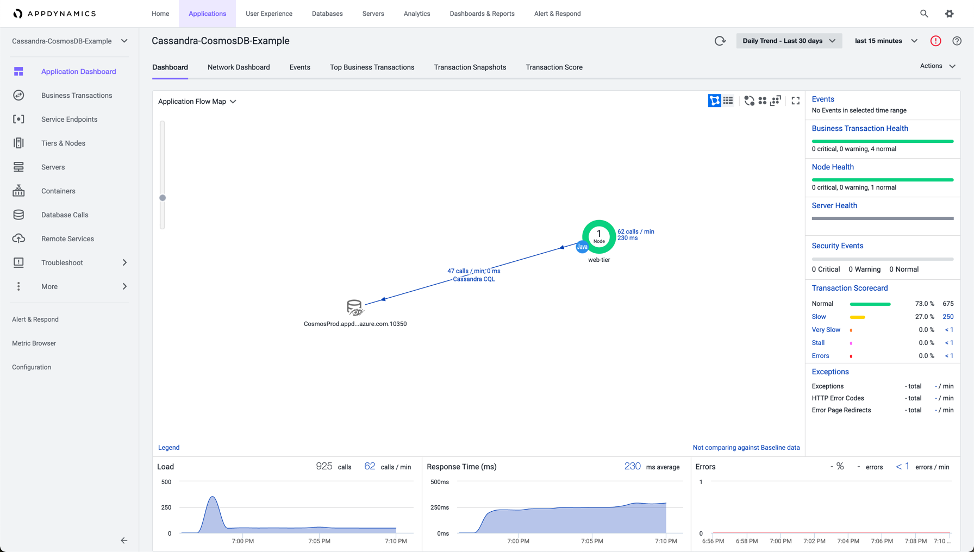Open the Daily Trend baseline dropdown
This screenshot has width=974, height=552.
click(x=789, y=41)
